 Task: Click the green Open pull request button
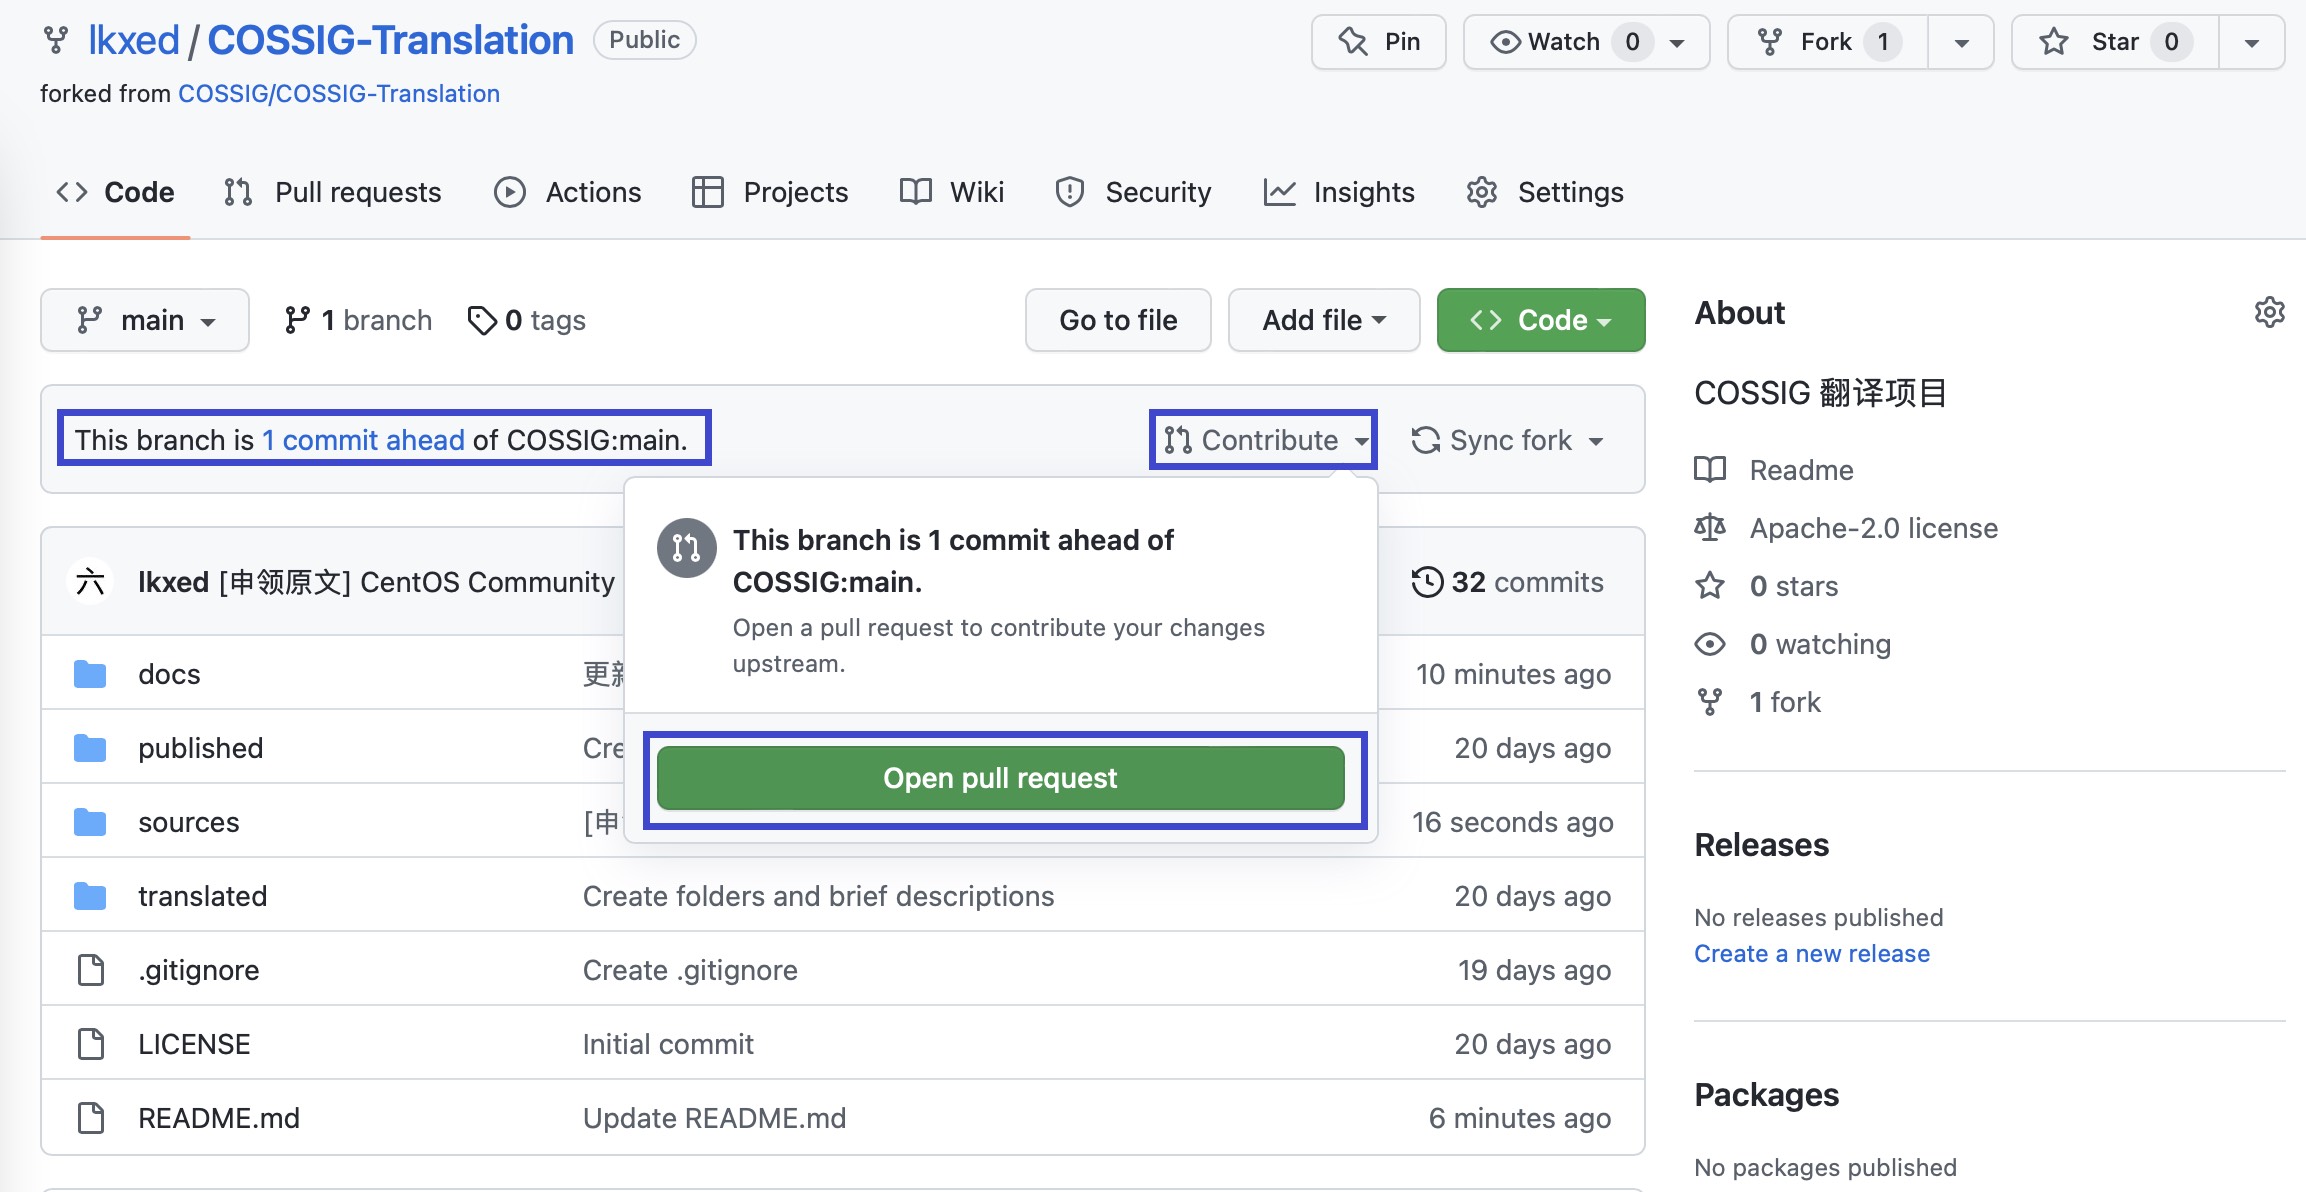coord(1001,778)
